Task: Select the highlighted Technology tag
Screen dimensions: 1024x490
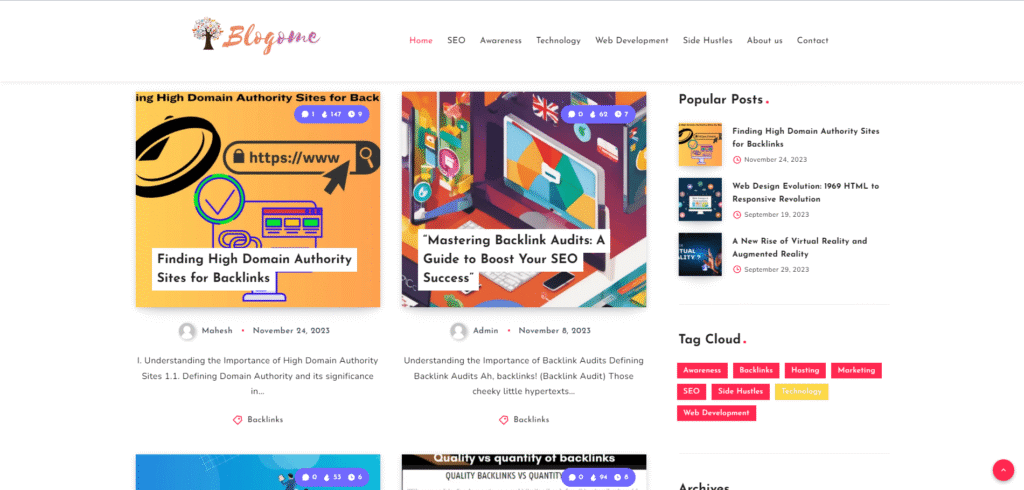Action: coord(801,392)
